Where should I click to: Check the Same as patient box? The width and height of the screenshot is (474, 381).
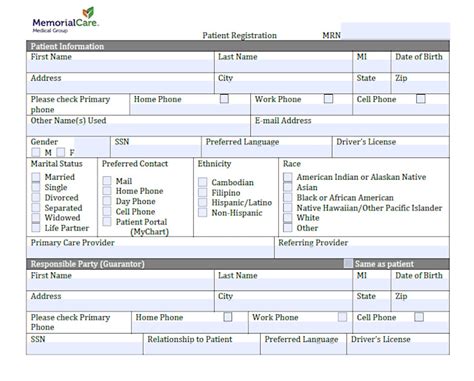[348, 263]
